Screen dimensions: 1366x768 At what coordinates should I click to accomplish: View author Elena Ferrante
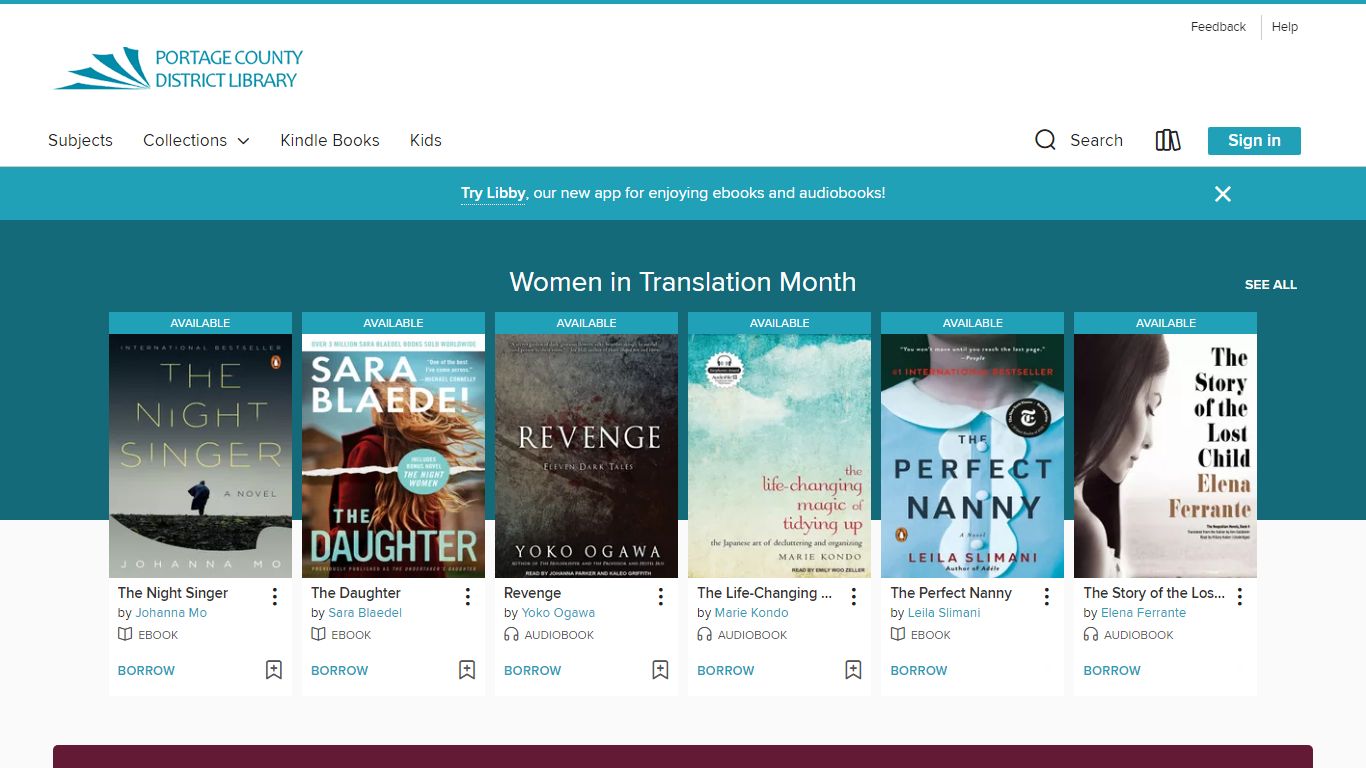pos(1143,613)
